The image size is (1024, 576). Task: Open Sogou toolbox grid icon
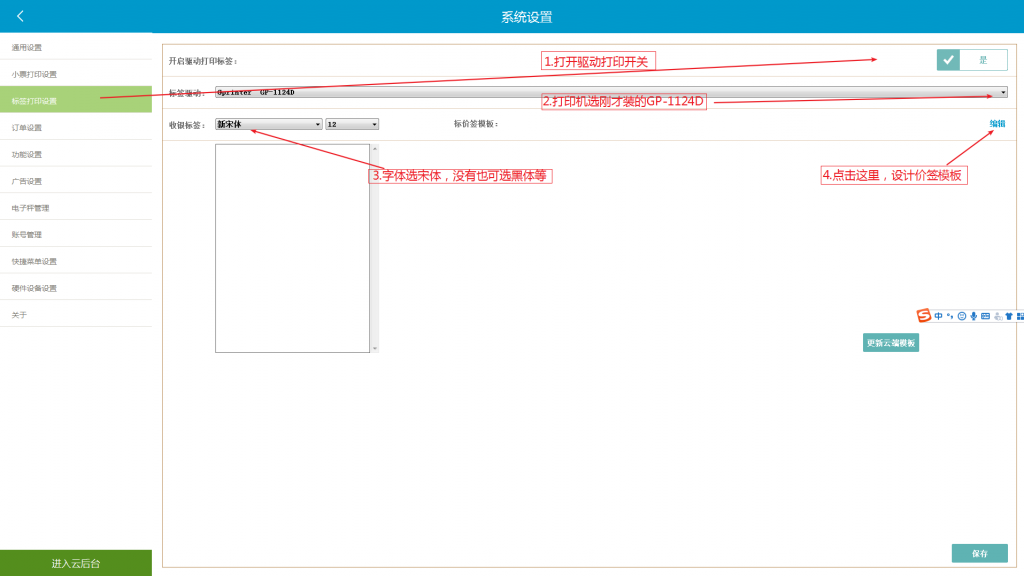(x=1020, y=316)
